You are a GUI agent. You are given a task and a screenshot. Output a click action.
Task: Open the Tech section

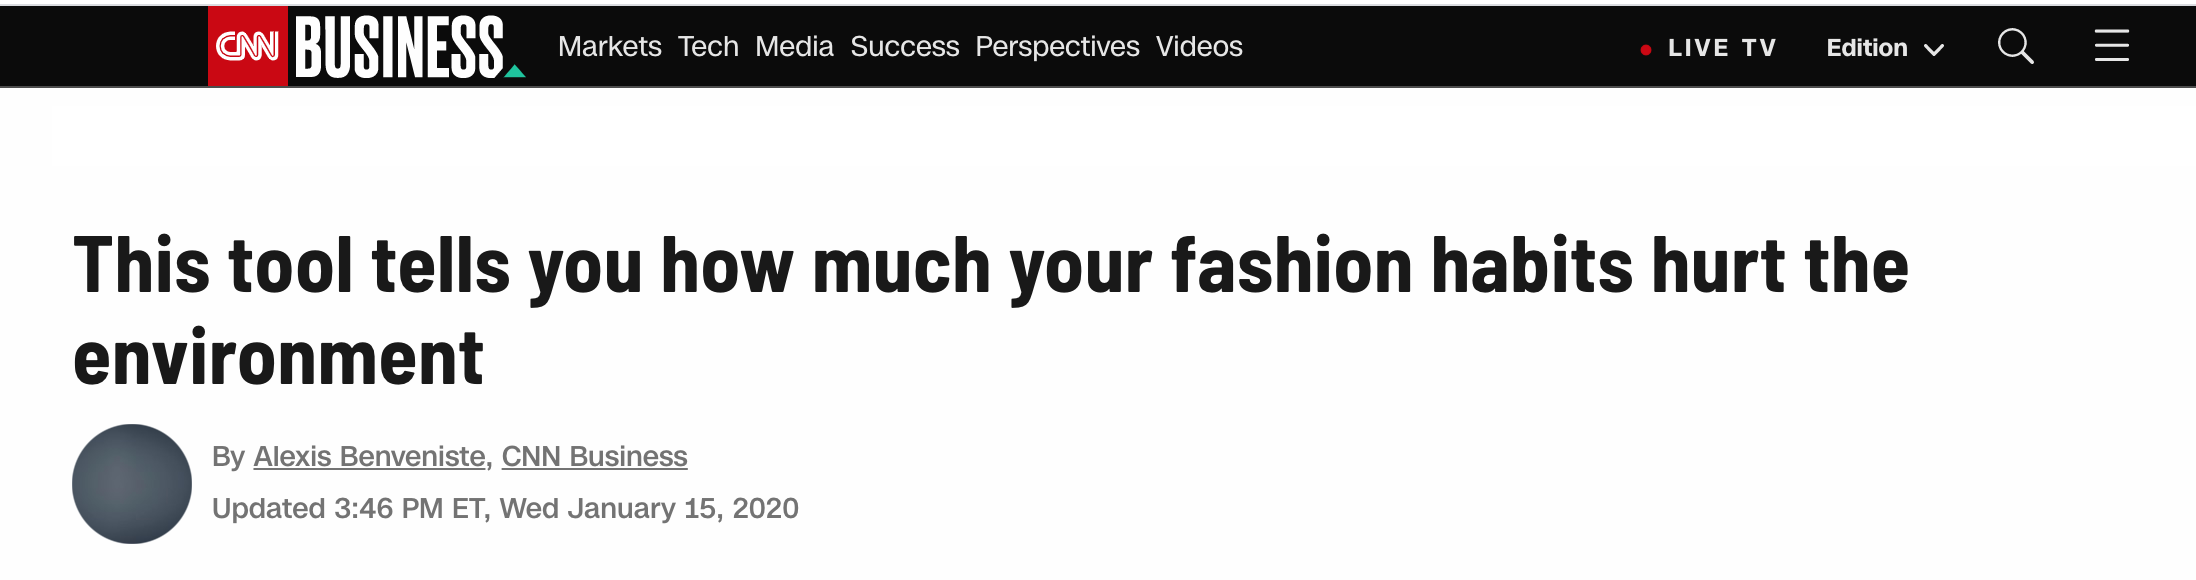(x=708, y=46)
